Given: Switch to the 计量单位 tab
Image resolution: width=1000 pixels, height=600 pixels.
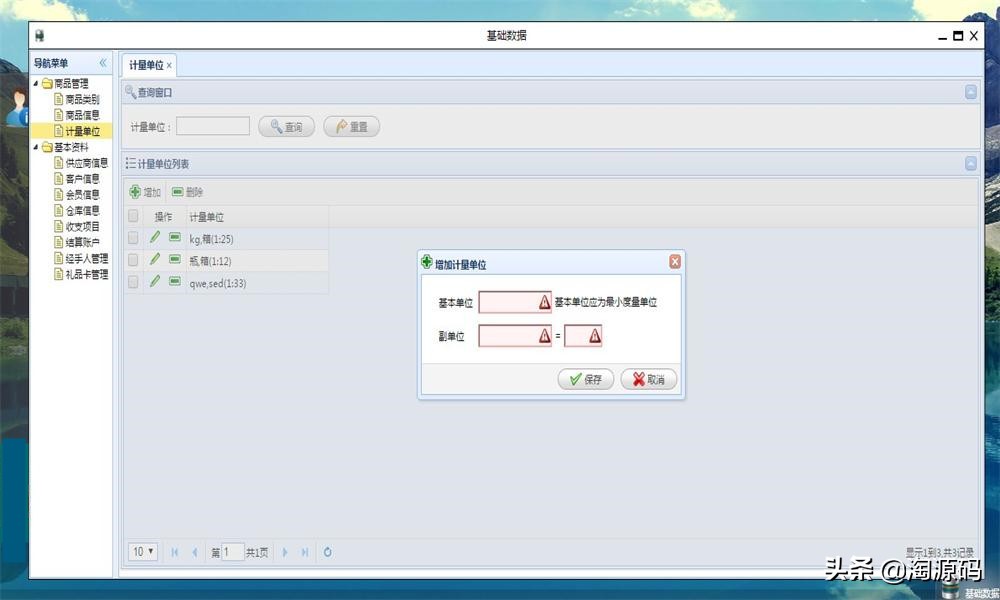Looking at the screenshot, I should [148, 63].
